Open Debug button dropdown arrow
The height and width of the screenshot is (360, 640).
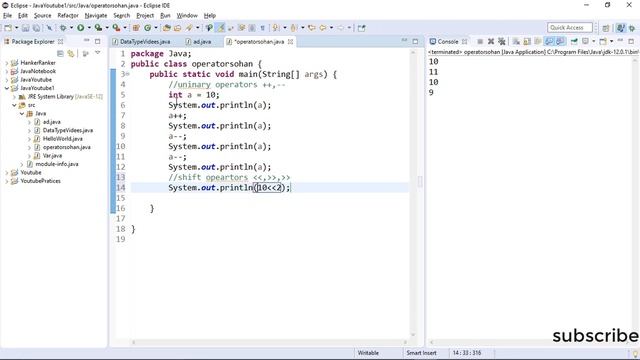tap(71, 28)
